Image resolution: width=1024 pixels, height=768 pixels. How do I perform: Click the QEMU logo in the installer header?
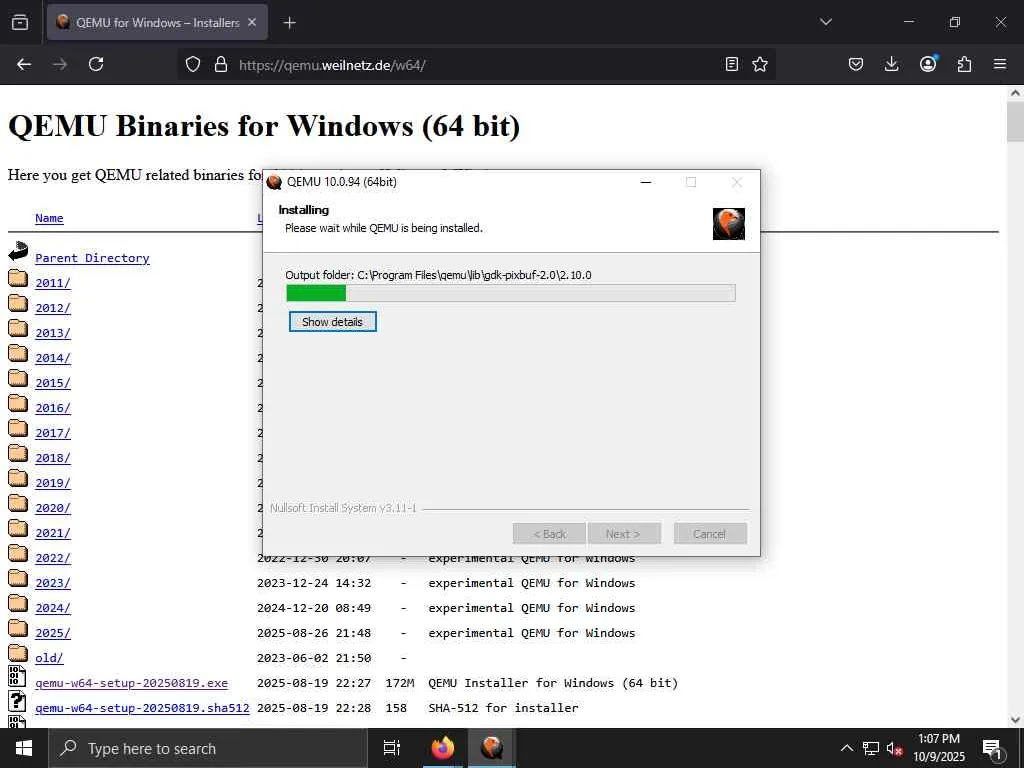(729, 224)
